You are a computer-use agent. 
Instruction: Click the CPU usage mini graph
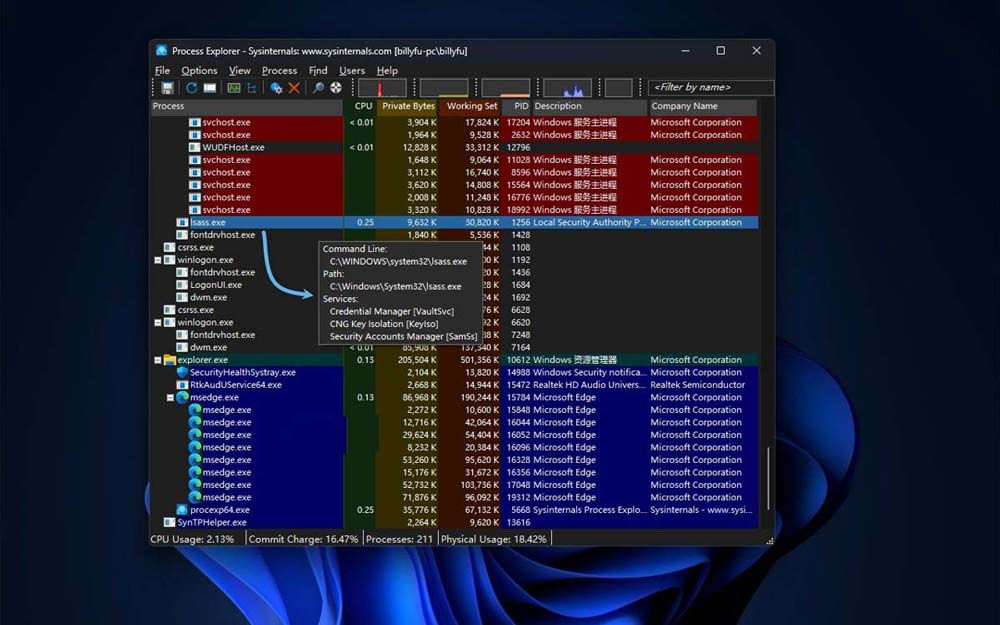point(382,88)
